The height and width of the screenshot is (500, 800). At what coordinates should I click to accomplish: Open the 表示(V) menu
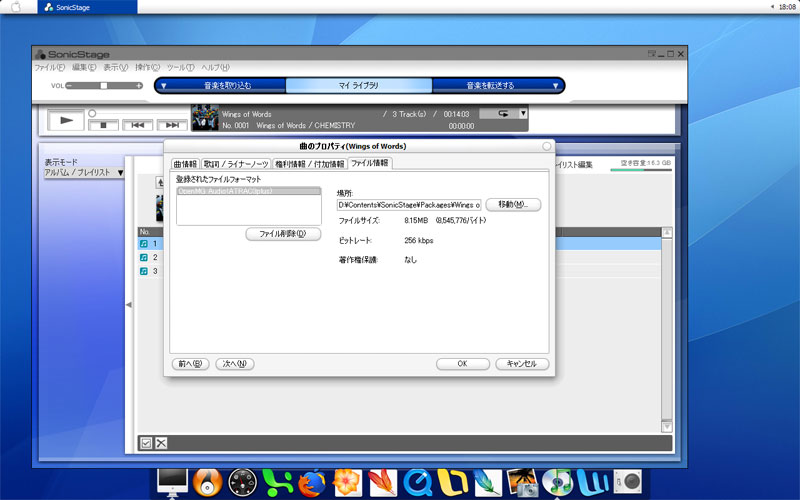(115, 67)
